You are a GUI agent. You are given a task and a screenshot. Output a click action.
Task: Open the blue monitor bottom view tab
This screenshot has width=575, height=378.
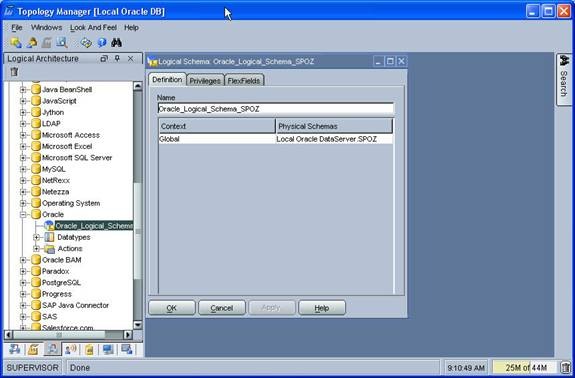coord(108,349)
